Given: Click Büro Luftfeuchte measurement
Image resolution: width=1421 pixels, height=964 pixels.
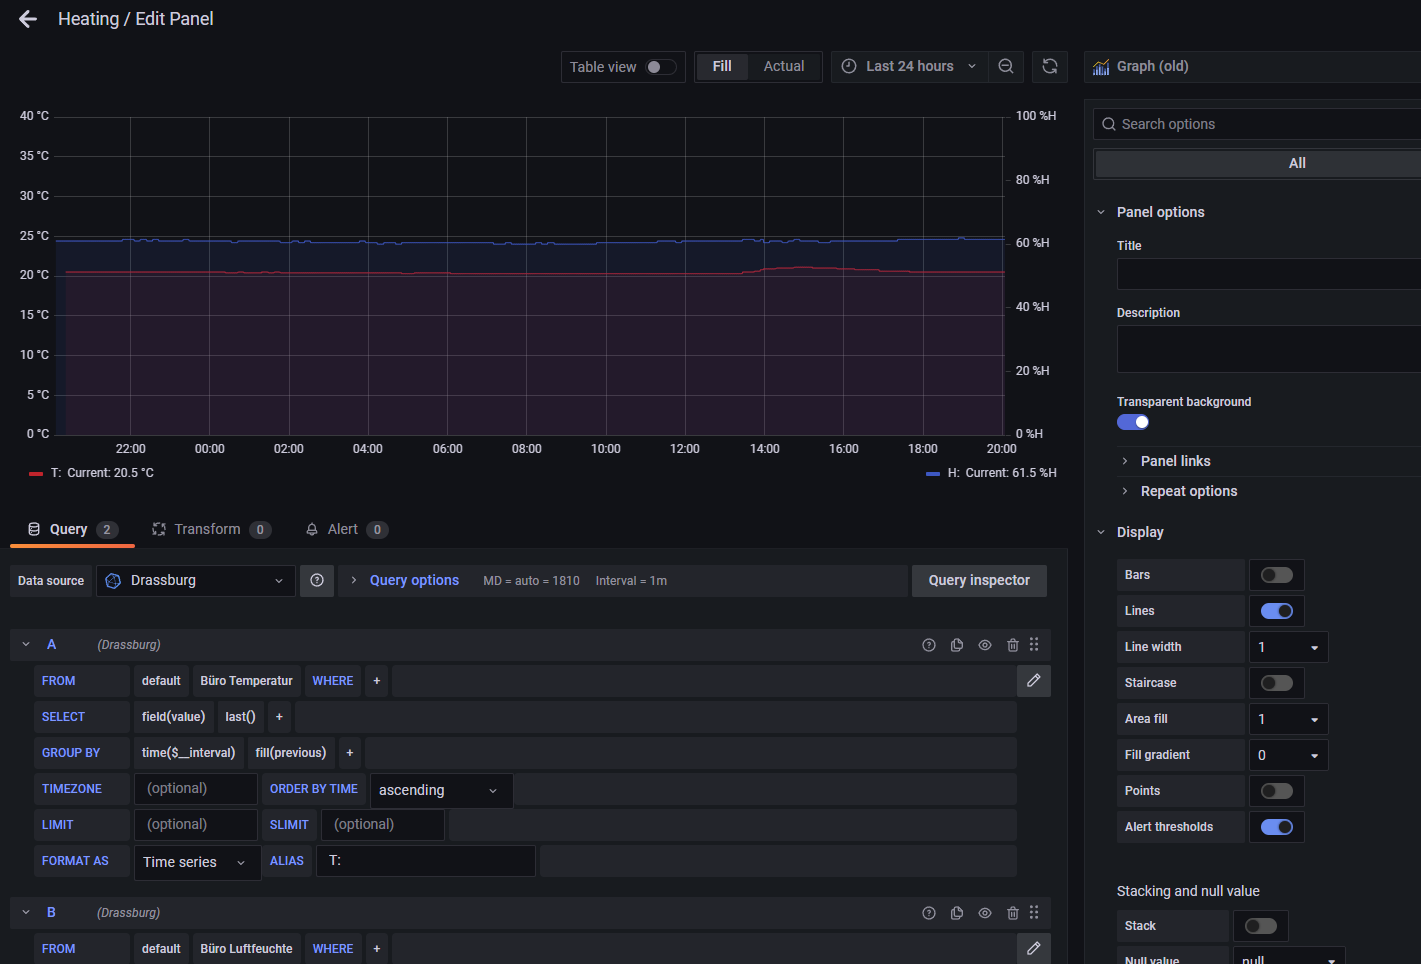Looking at the screenshot, I should 246,949.
